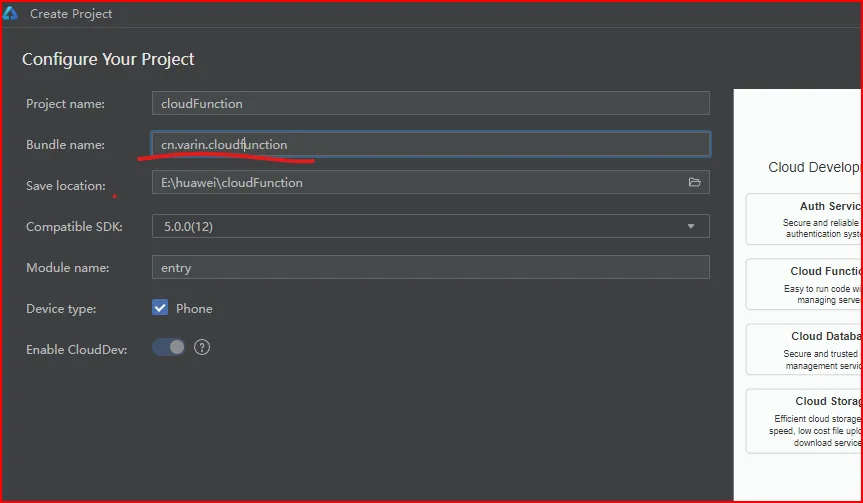
Task: Uncheck the Phone device type checkbox
Action: coord(160,308)
